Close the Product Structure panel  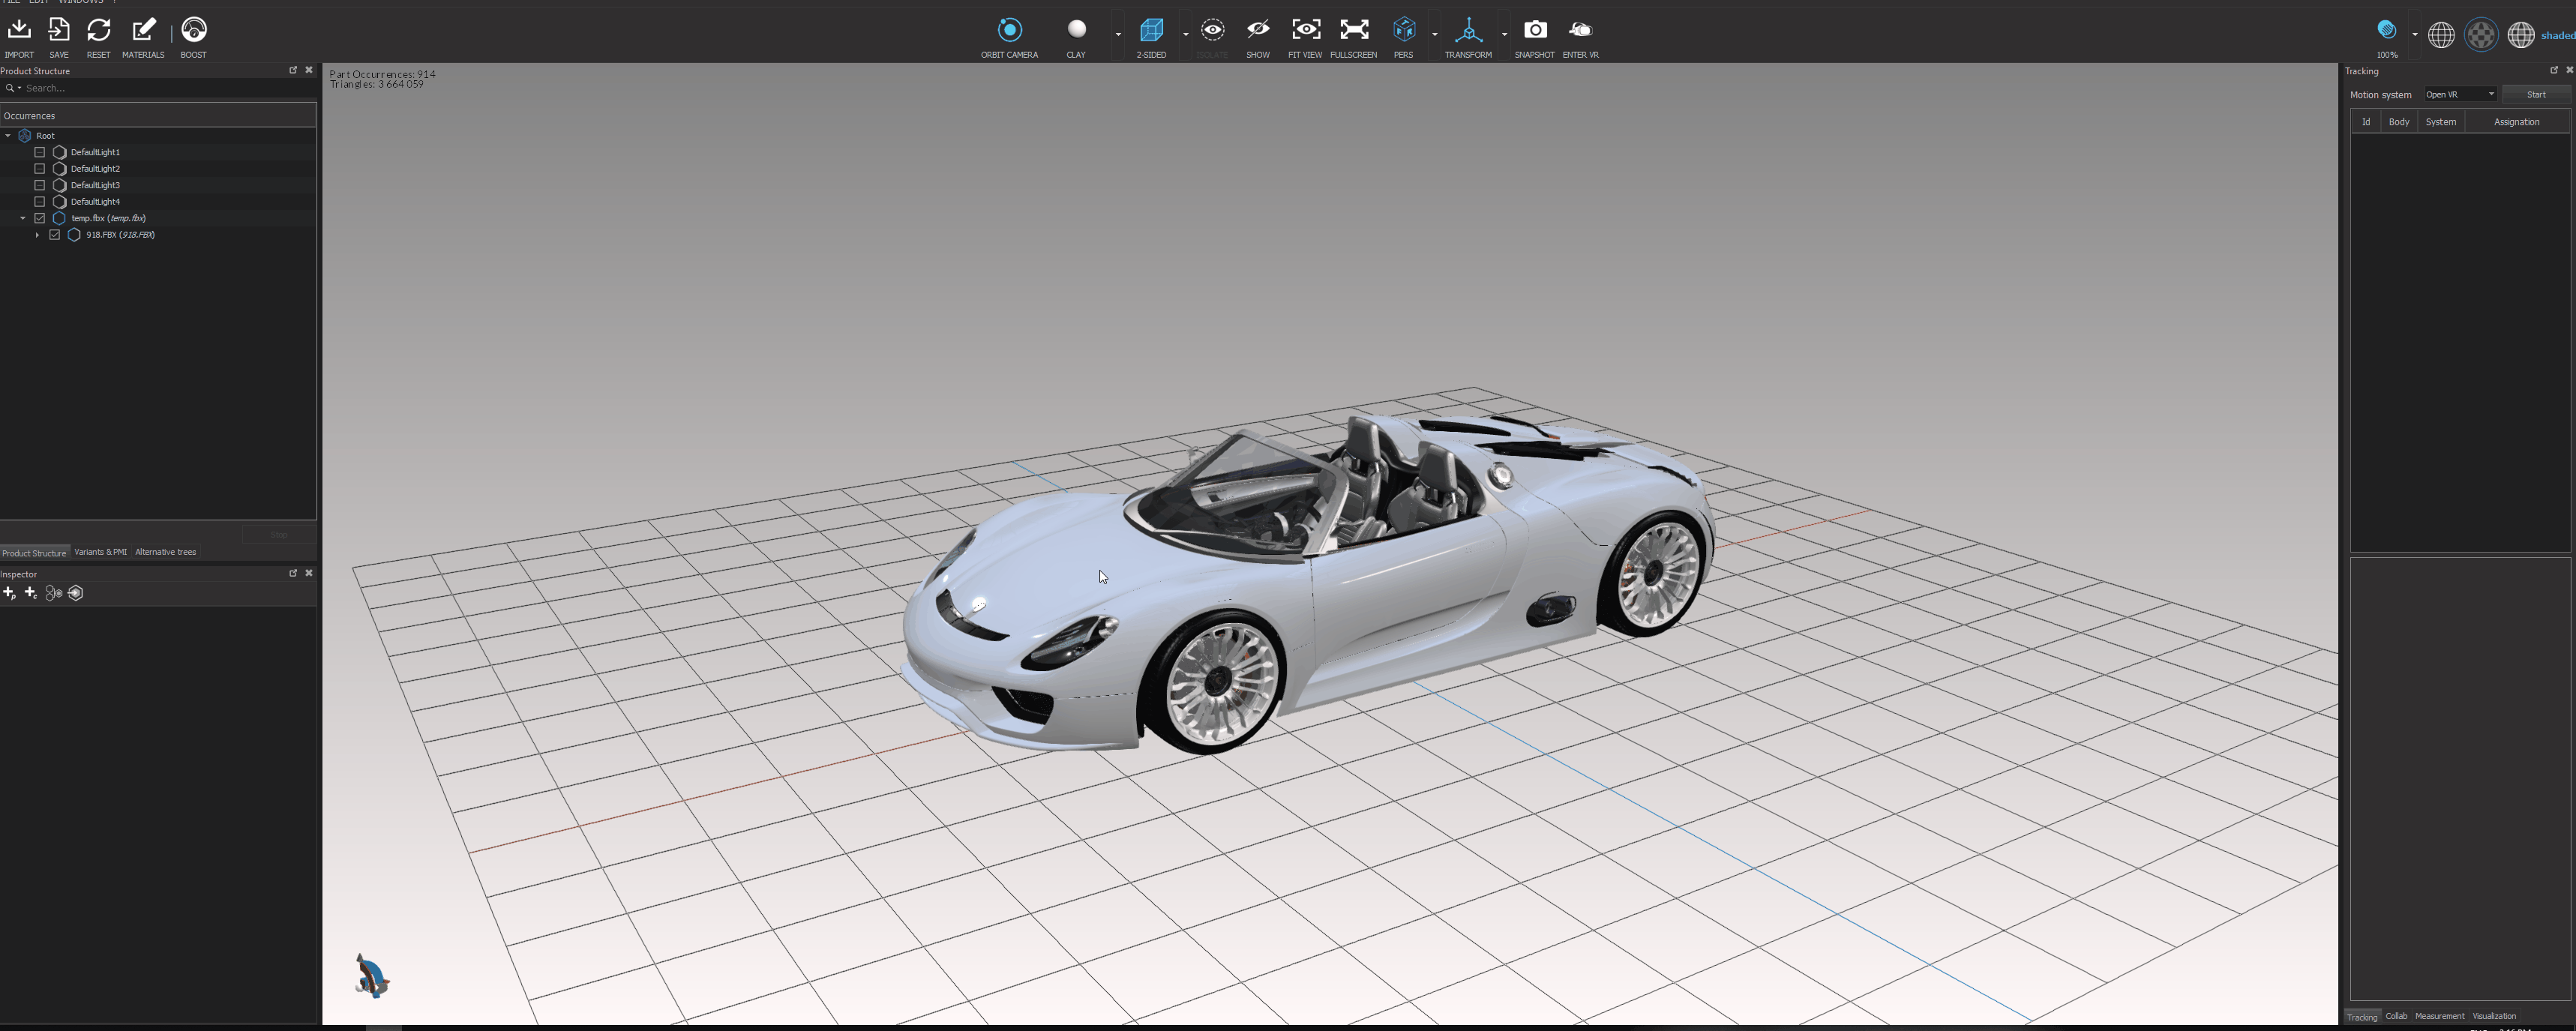(309, 70)
